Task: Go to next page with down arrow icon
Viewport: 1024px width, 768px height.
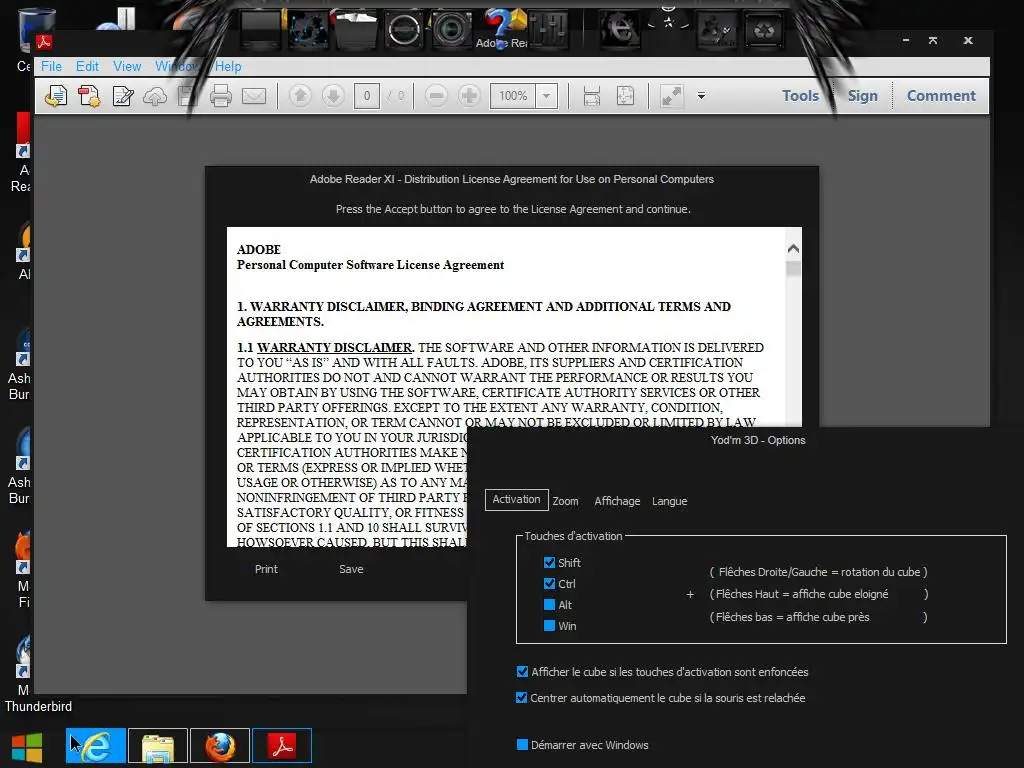Action: coord(333,96)
